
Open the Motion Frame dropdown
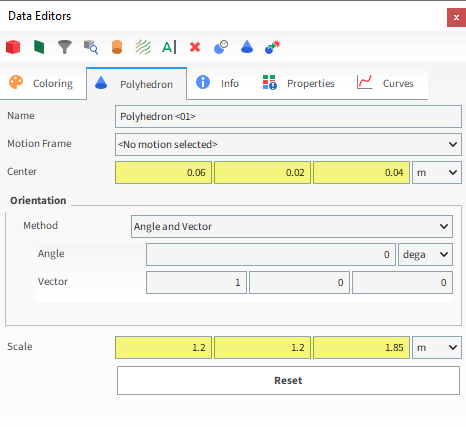tap(288, 144)
